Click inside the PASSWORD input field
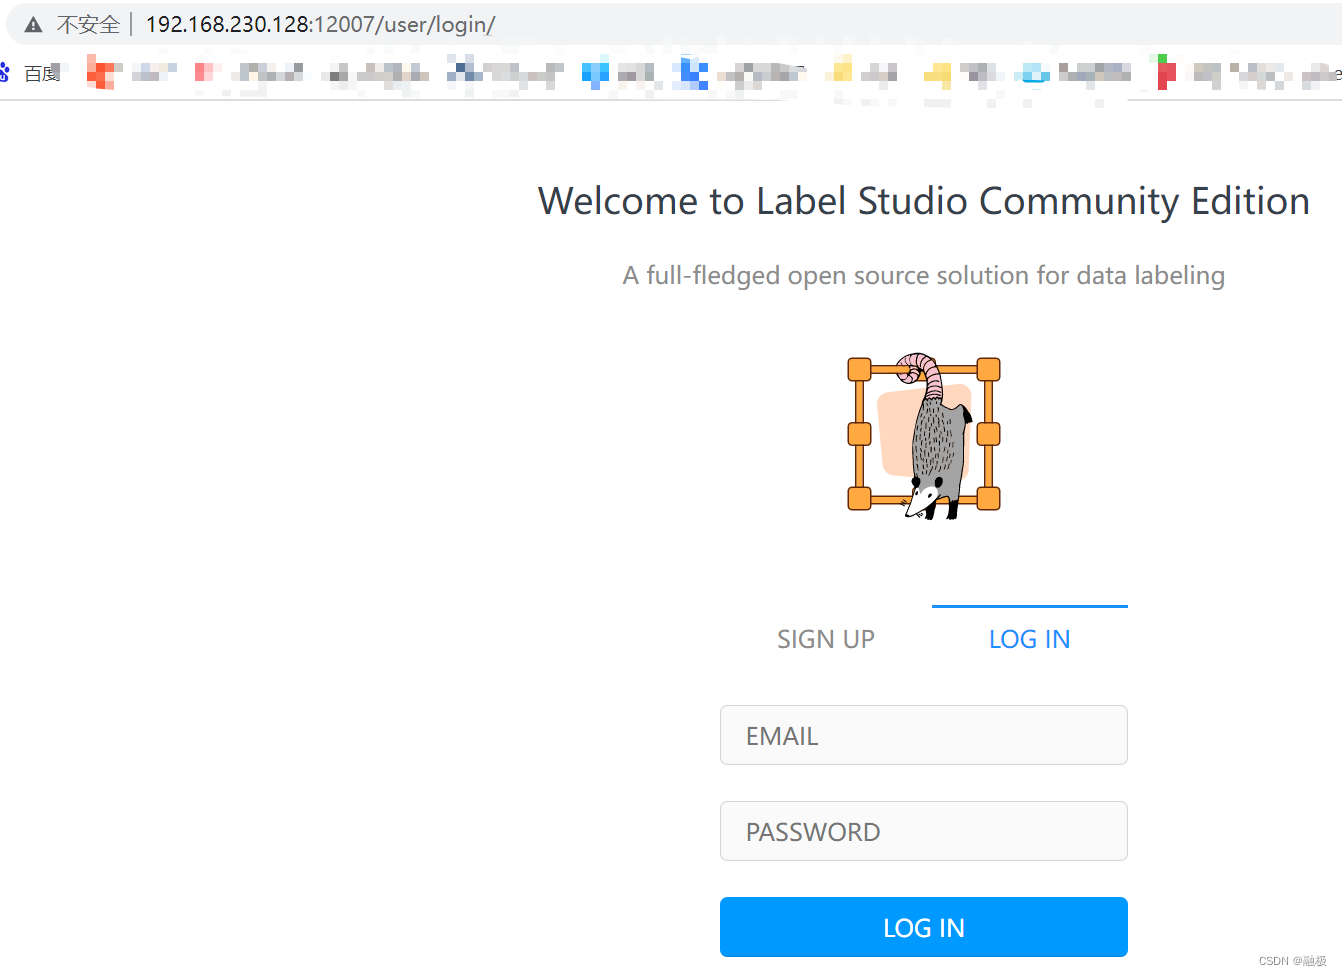This screenshot has width=1342, height=976. [x=923, y=831]
